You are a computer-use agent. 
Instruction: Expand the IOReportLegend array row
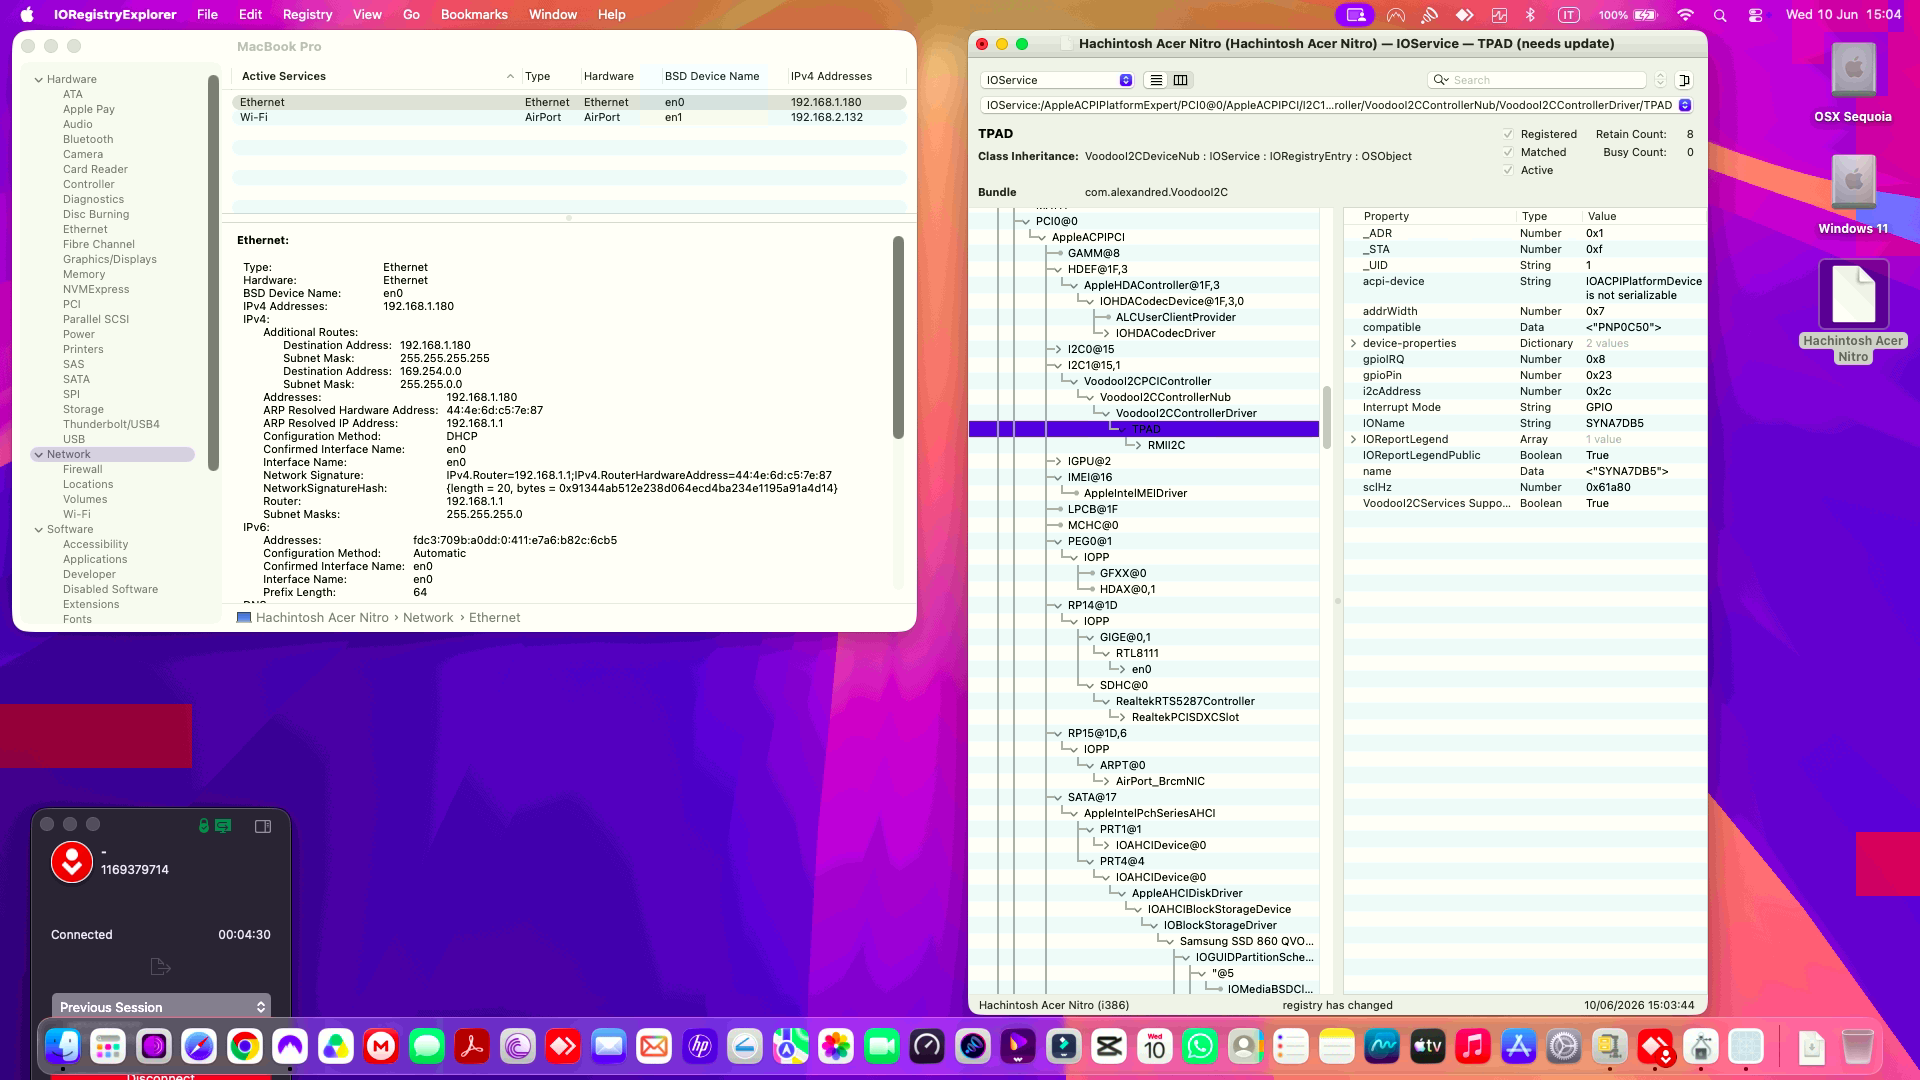pyautogui.click(x=1354, y=439)
